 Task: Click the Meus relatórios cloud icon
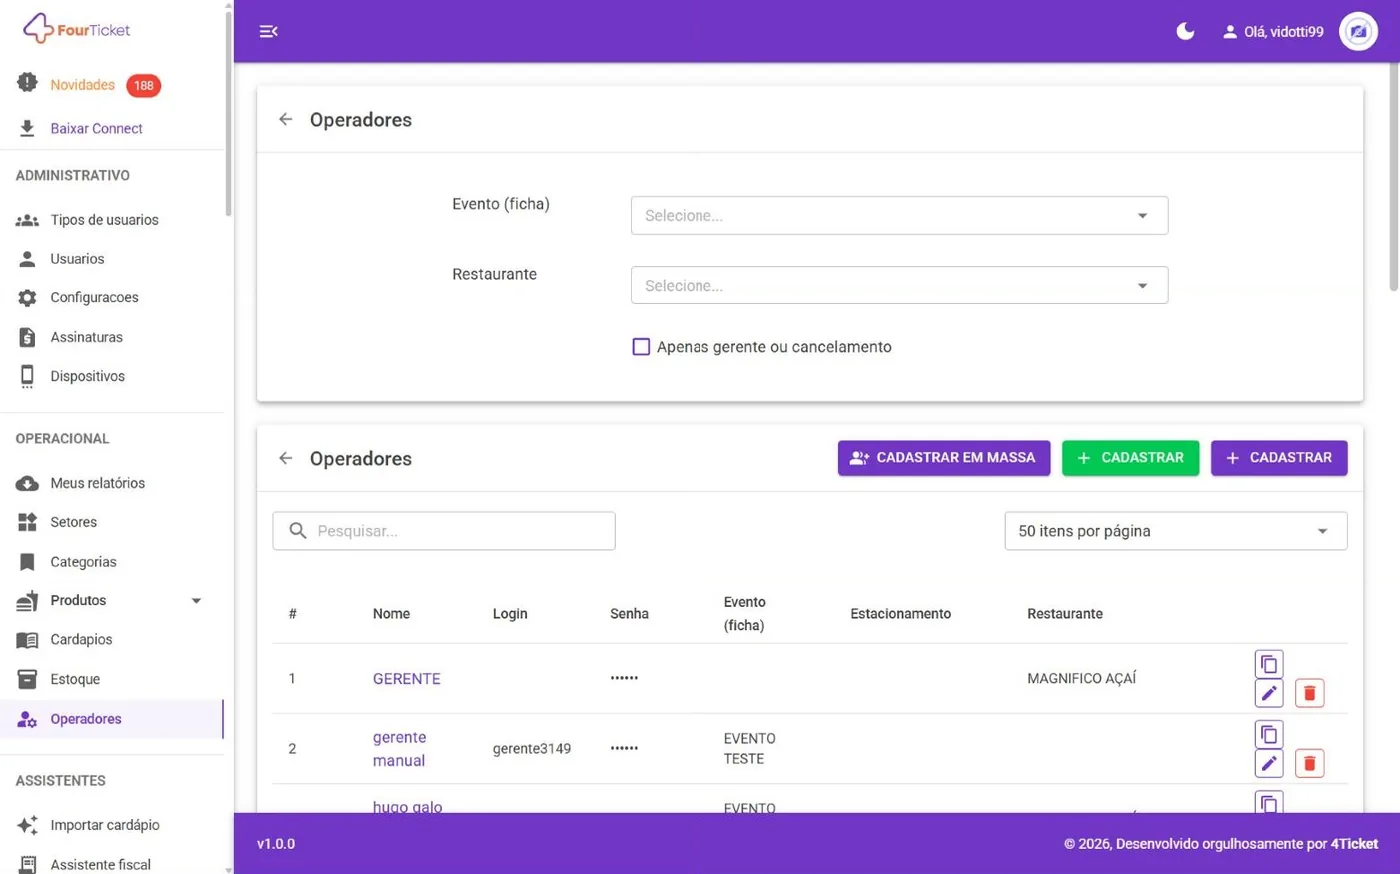[27, 483]
